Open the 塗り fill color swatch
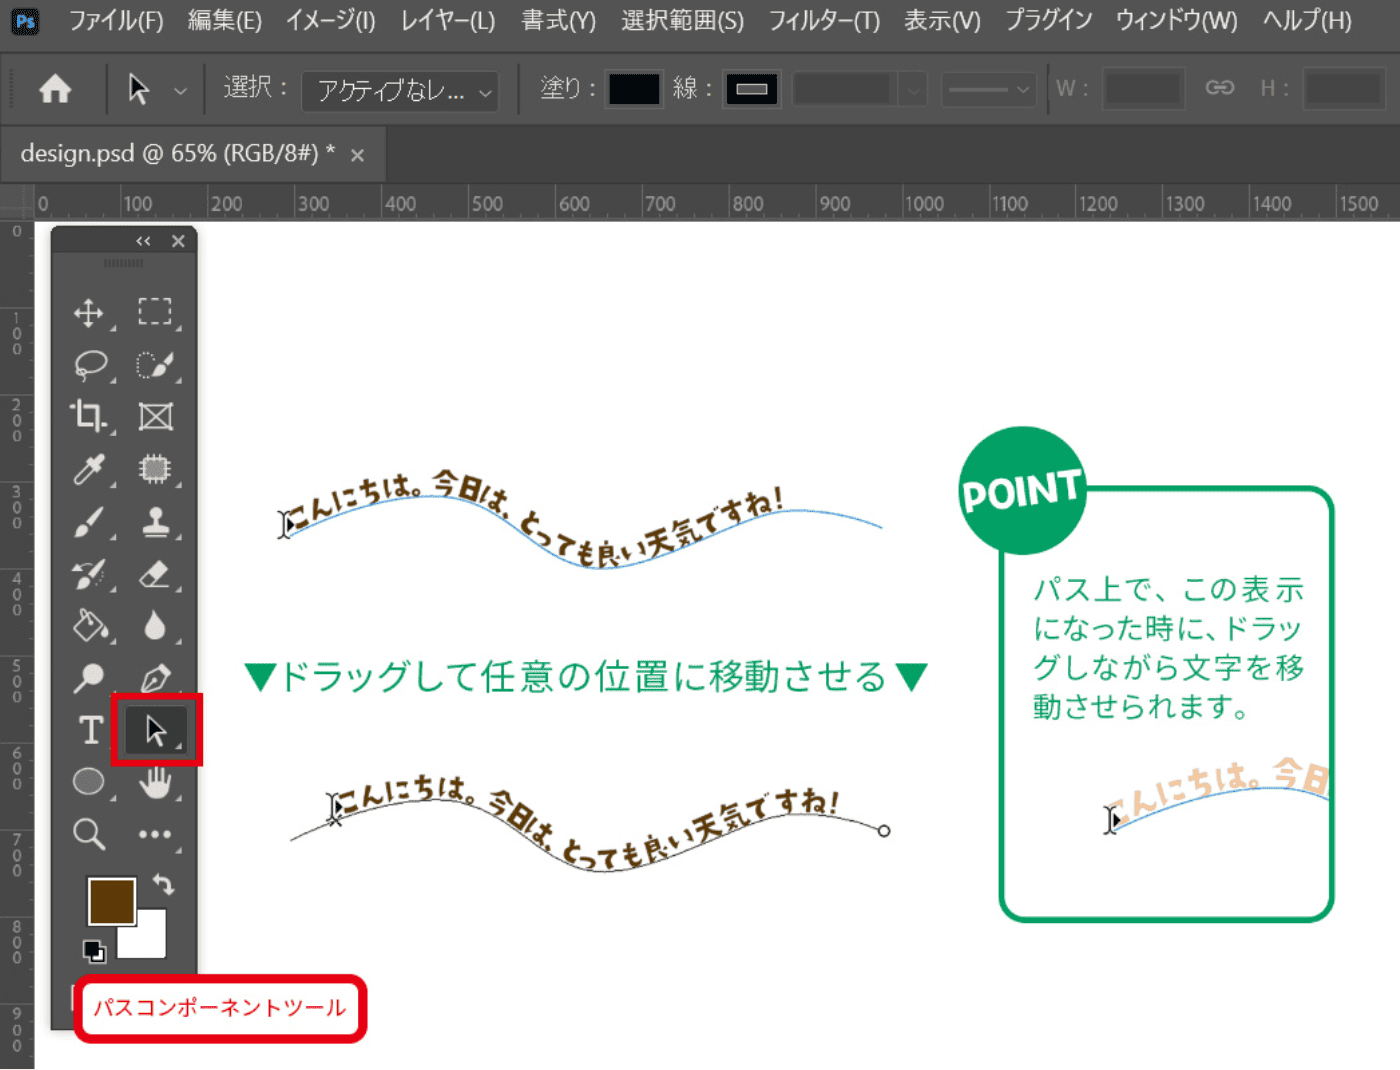Image resolution: width=1400 pixels, height=1070 pixels. pyautogui.click(x=634, y=89)
